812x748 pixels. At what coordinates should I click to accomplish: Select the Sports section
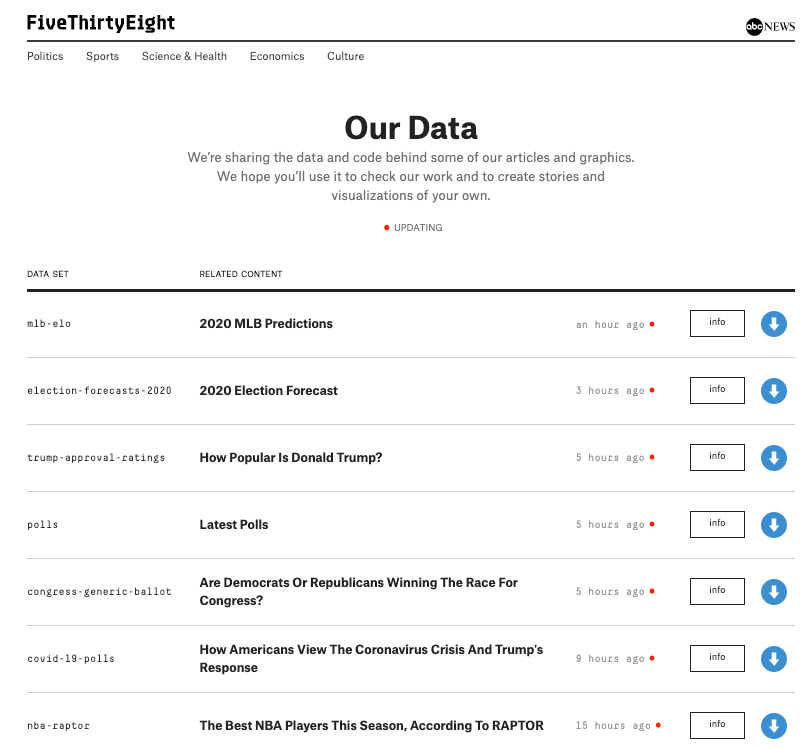click(102, 57)
